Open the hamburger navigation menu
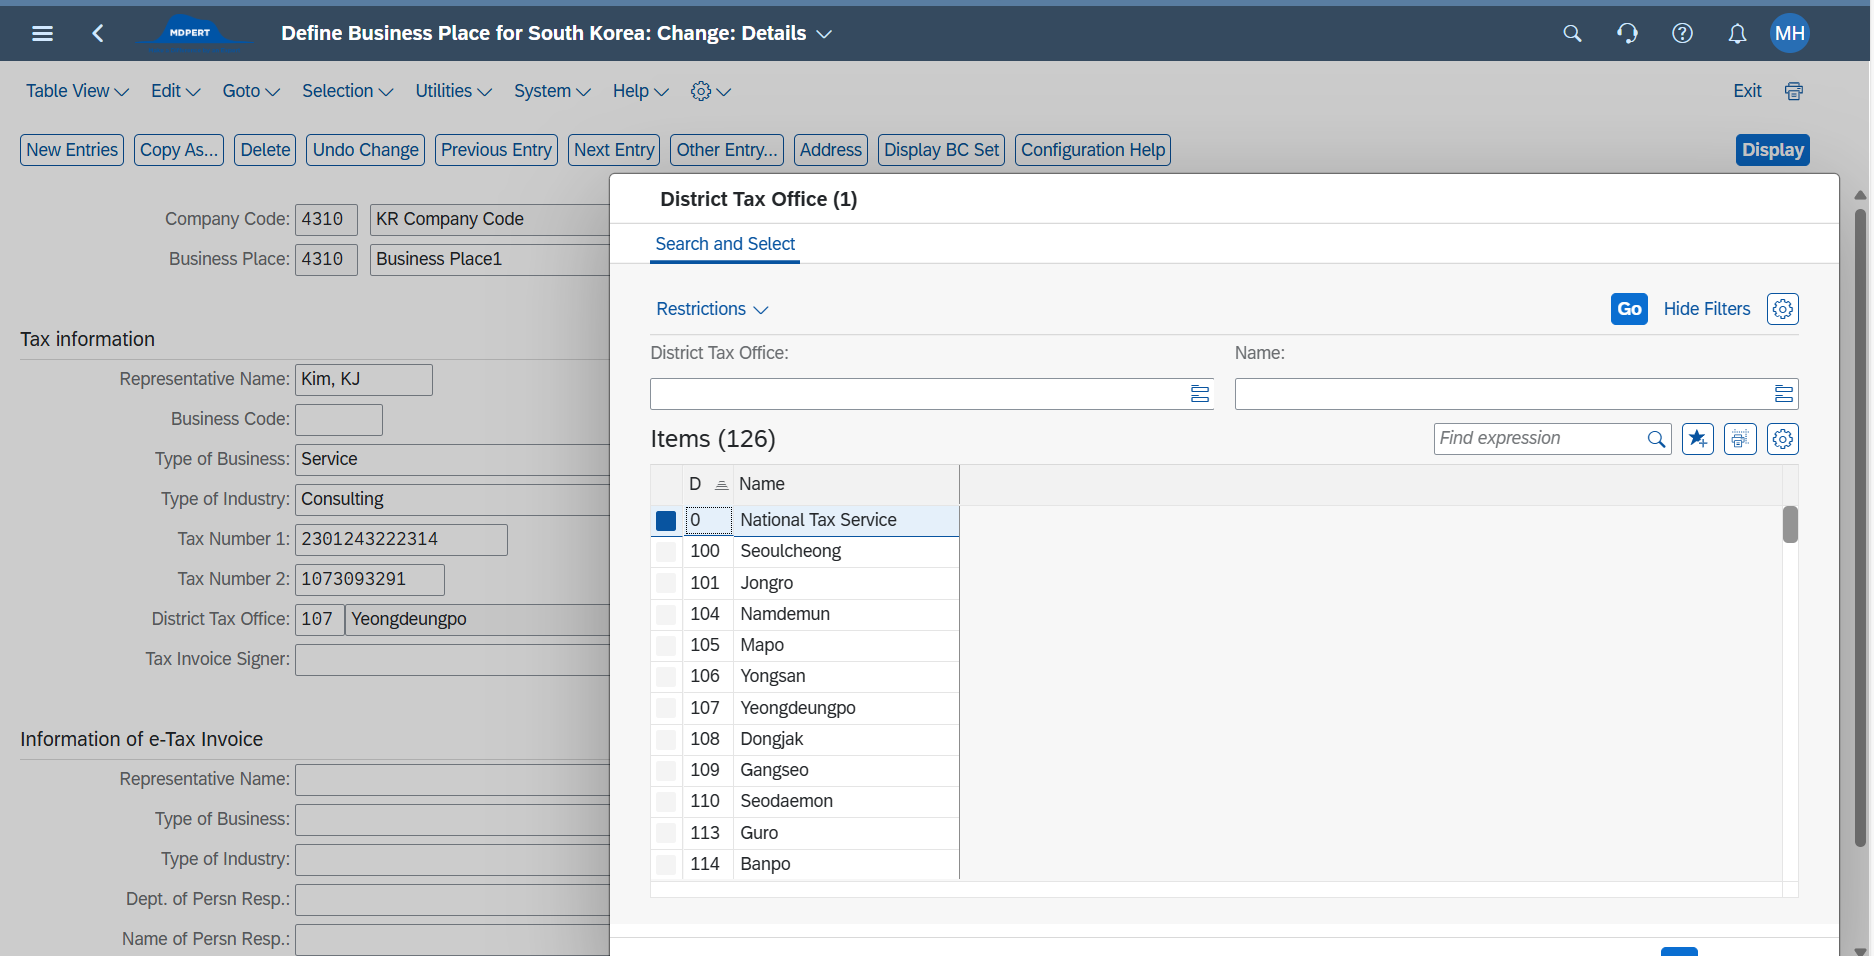The height and width of the screenshot is (956, 1874). coord(42,33)
